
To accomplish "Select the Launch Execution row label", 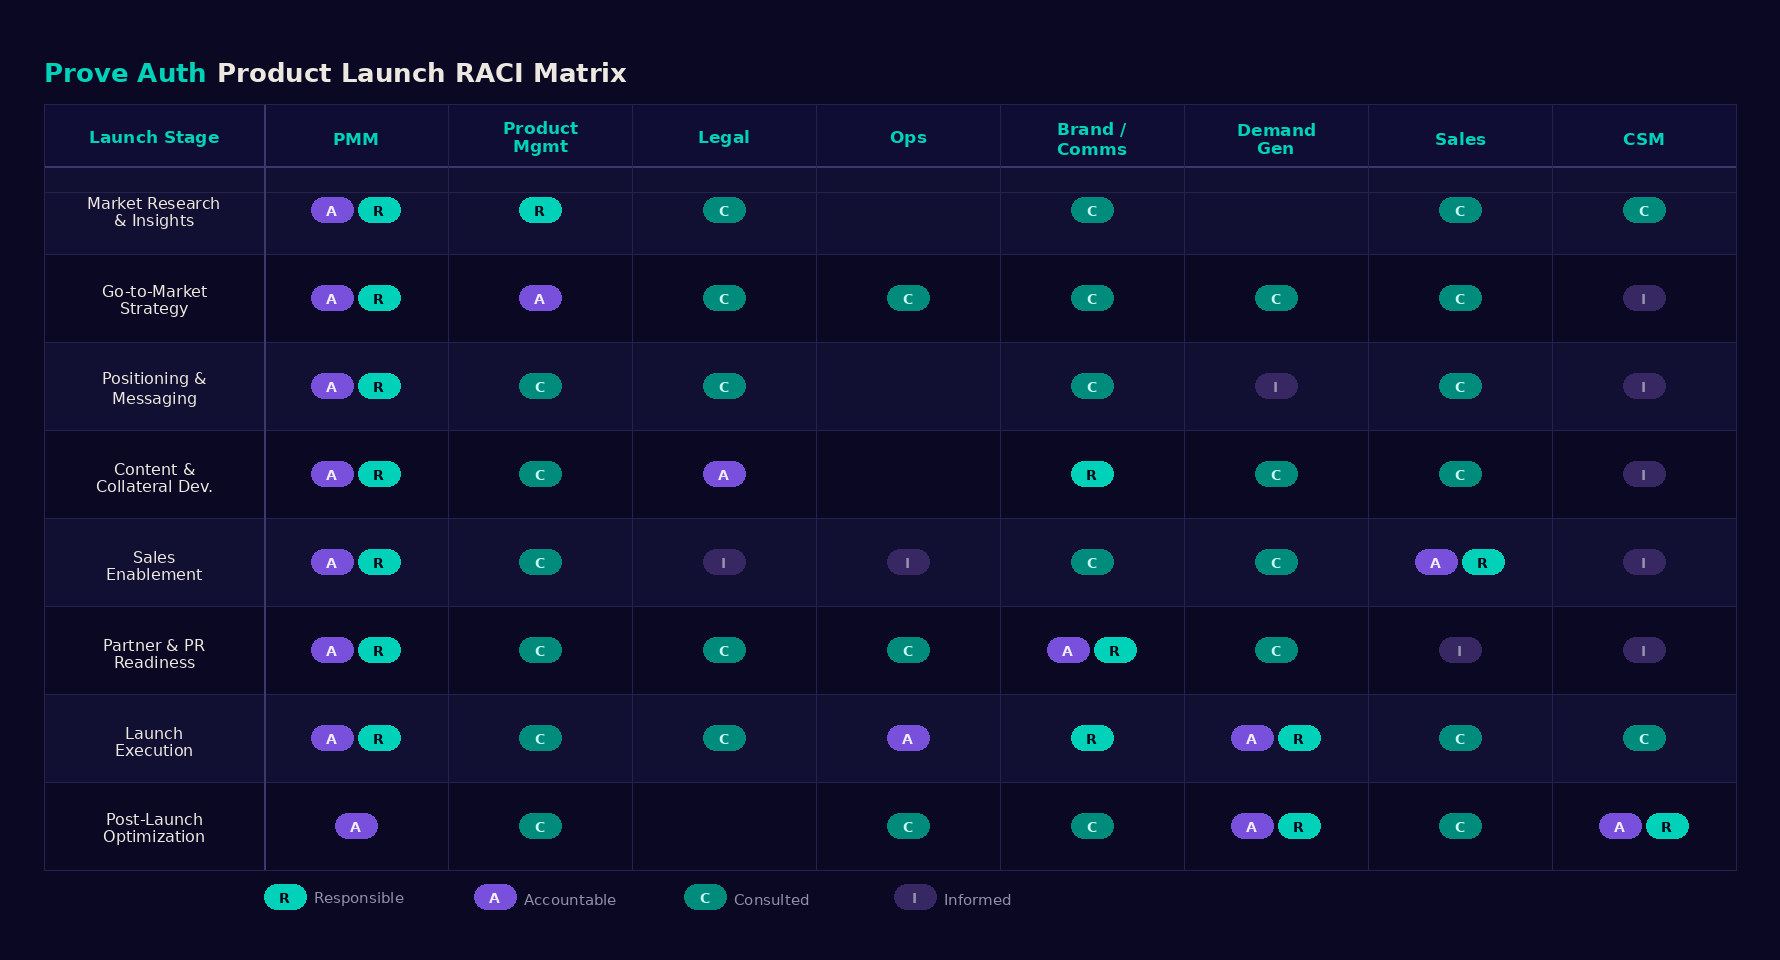I will (154, 742).
